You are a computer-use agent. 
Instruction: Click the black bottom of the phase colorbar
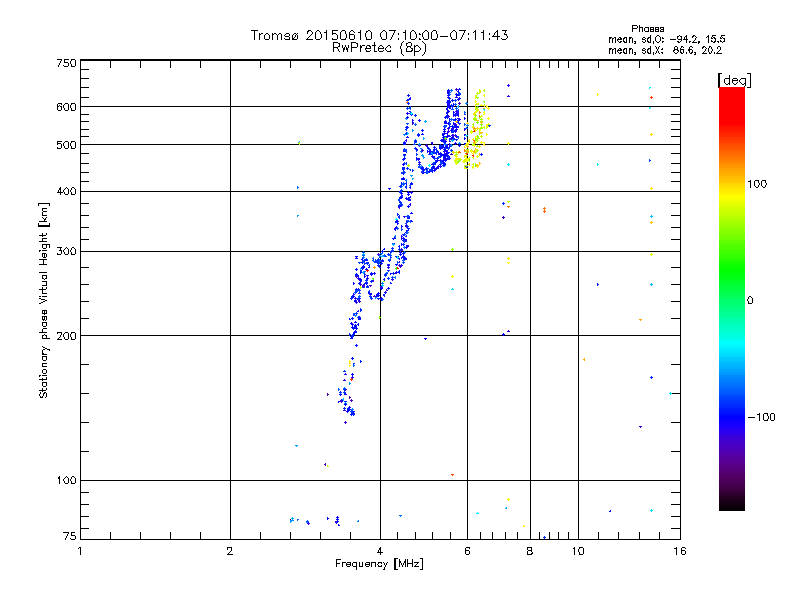pyautogui.click(x=732, y=503)
